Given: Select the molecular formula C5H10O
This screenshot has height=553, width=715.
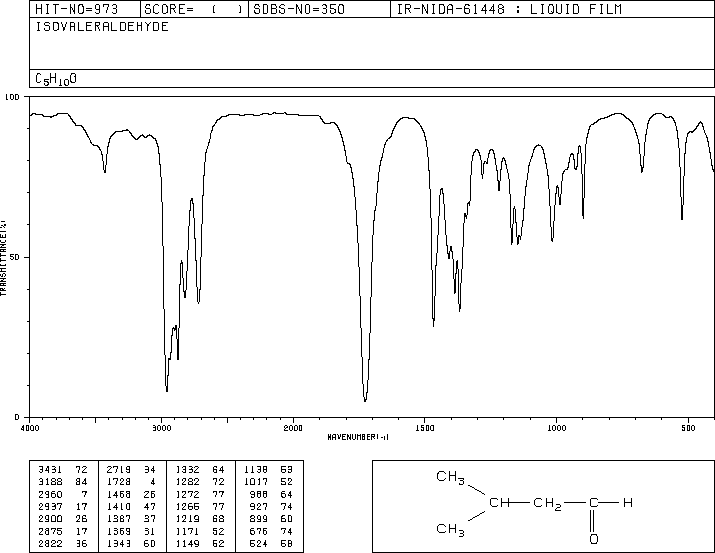Looking at the screenshot, I should pyautogui.click(x=56, y=79).
